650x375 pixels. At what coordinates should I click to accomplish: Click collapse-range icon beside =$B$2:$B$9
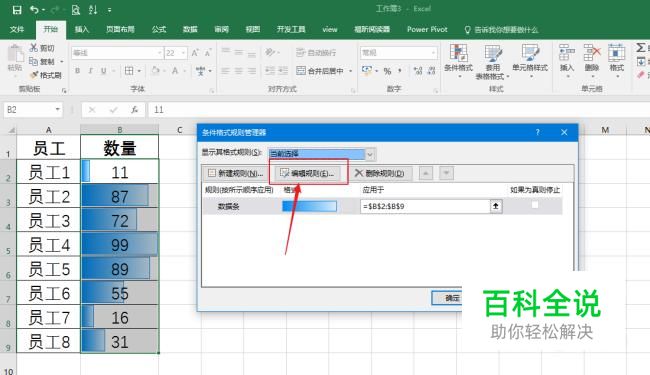click(x=496, y=206)
